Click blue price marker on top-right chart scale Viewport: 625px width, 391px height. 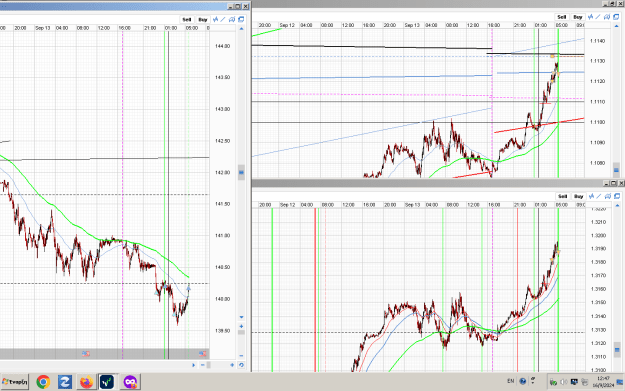coord(616,170)
